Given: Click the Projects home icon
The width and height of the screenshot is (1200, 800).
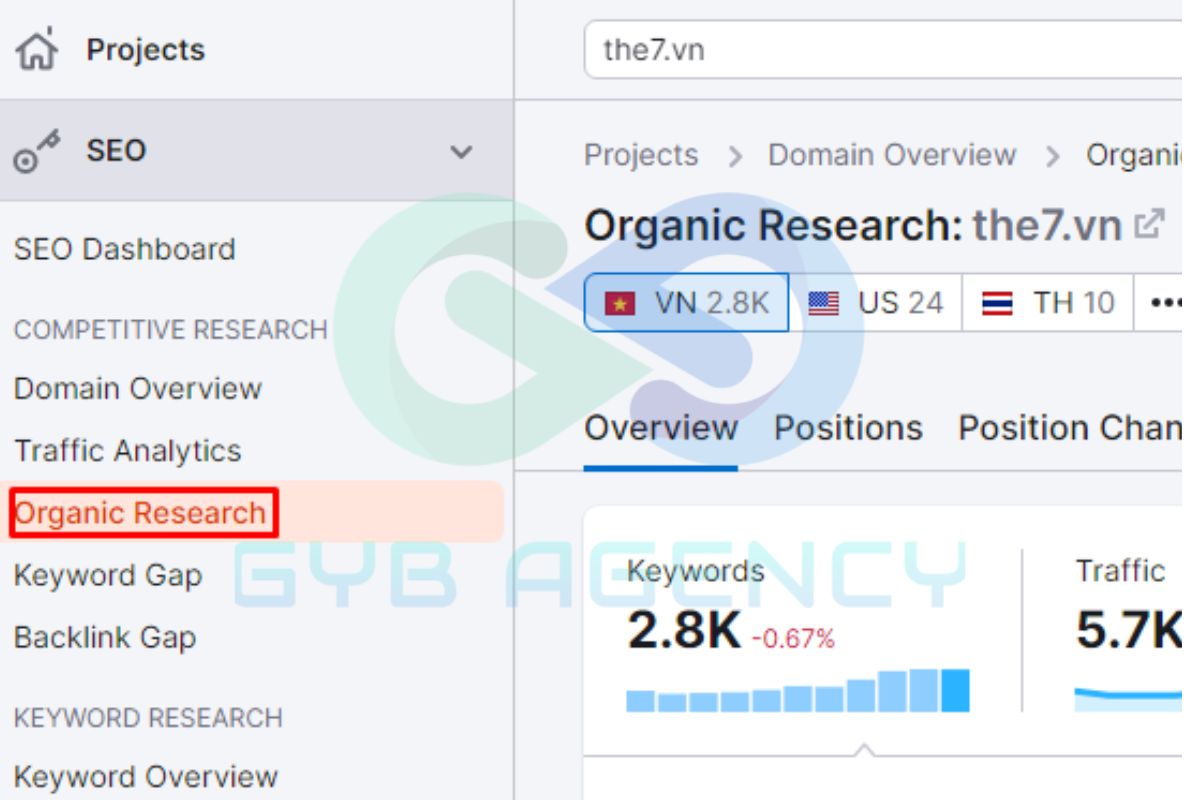Looking at the screenshot, I should pos(37,50).
